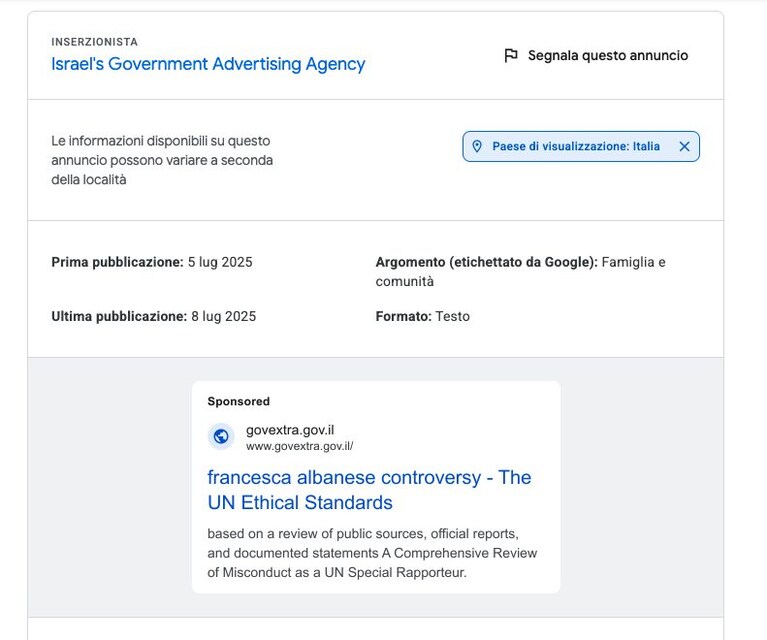
Task: Click Formato: Testo entry
Action: (x=423, y=317)
